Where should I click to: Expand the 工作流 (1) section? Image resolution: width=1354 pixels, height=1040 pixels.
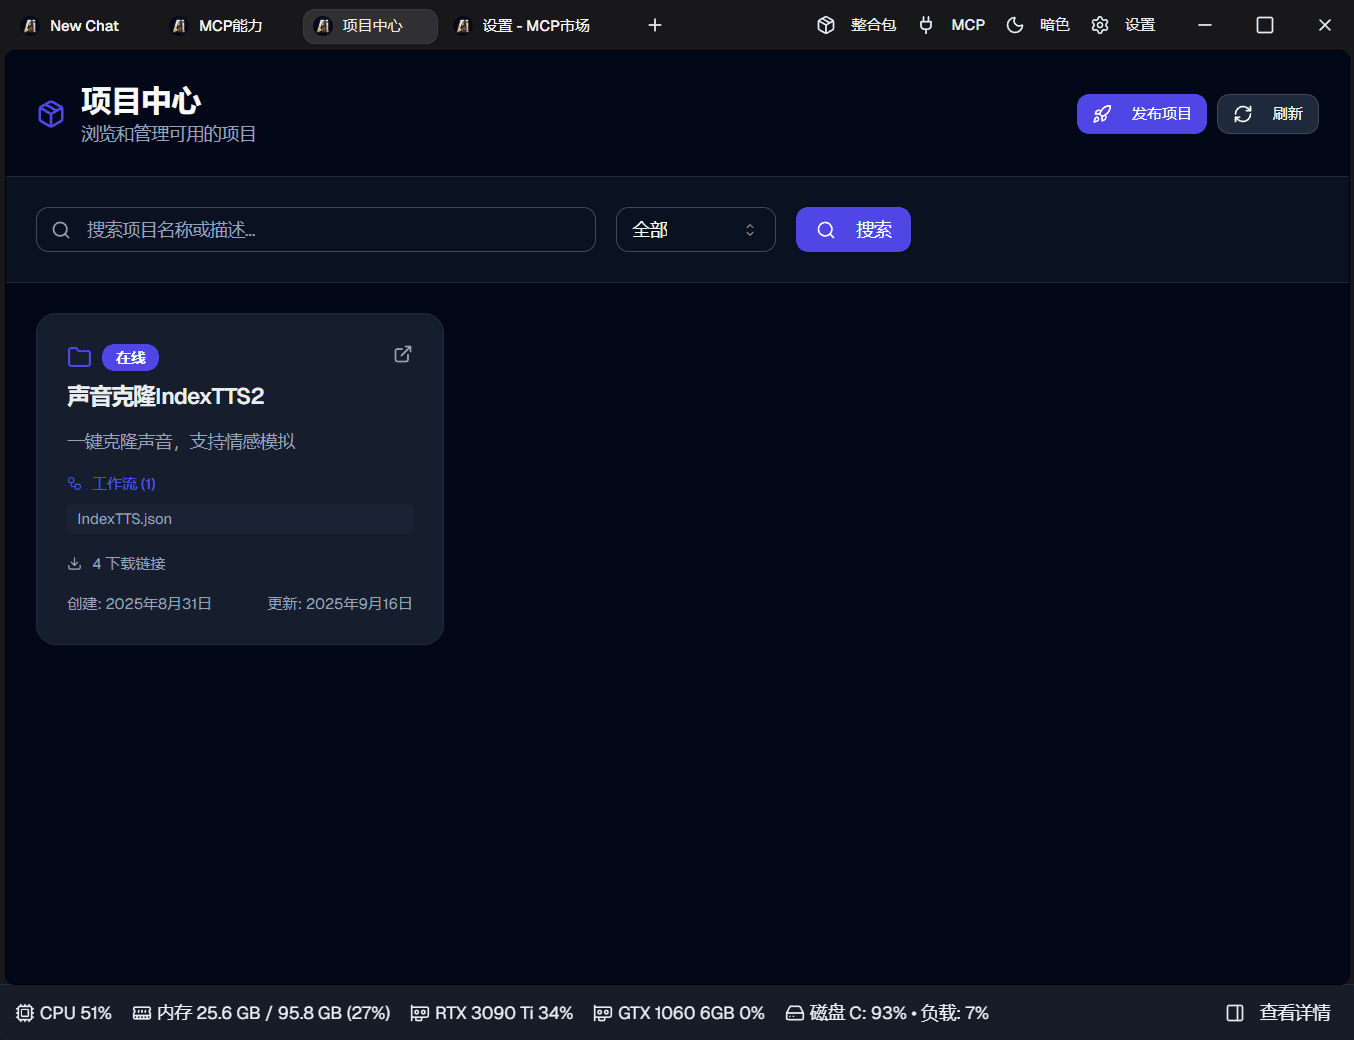click(112, 484)
